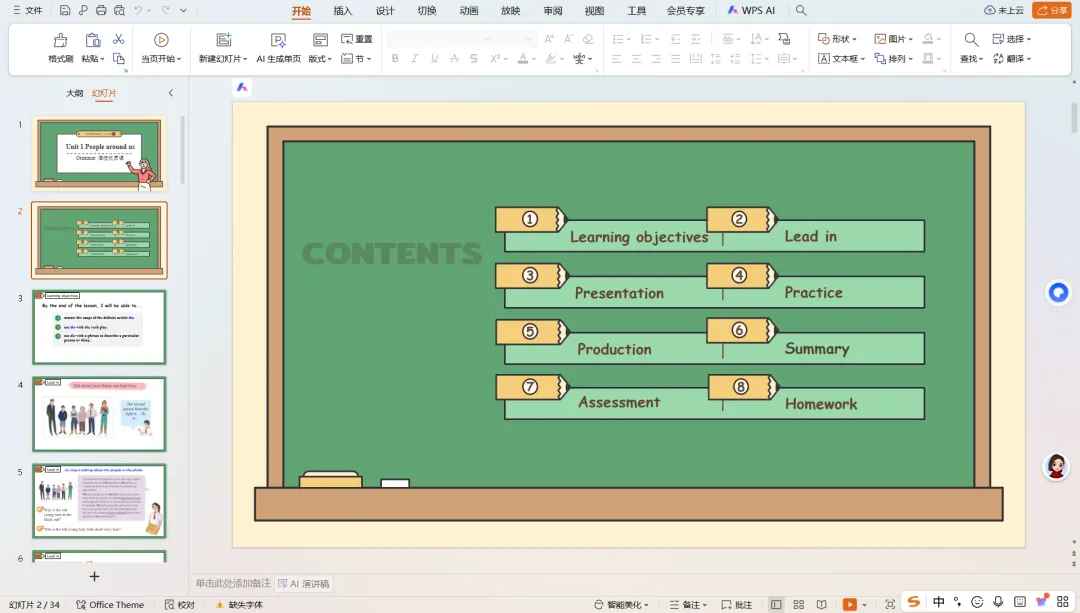This screenshot has height=613, width=1080.
Task: Toggle the 备注 (Notes) pane in status bar
Action: (691, 605)
